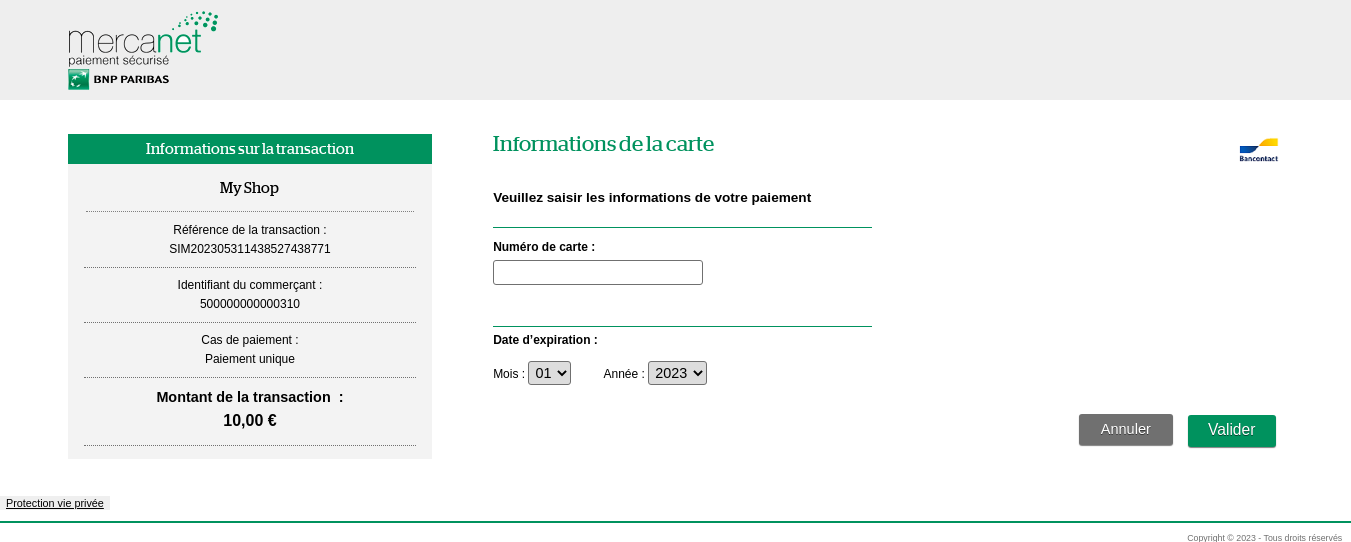The width and height of the screenshot is (1351, 542).
Task: Click the Paiement unique text
Action: pyautogui.click(x=250, y=359)
